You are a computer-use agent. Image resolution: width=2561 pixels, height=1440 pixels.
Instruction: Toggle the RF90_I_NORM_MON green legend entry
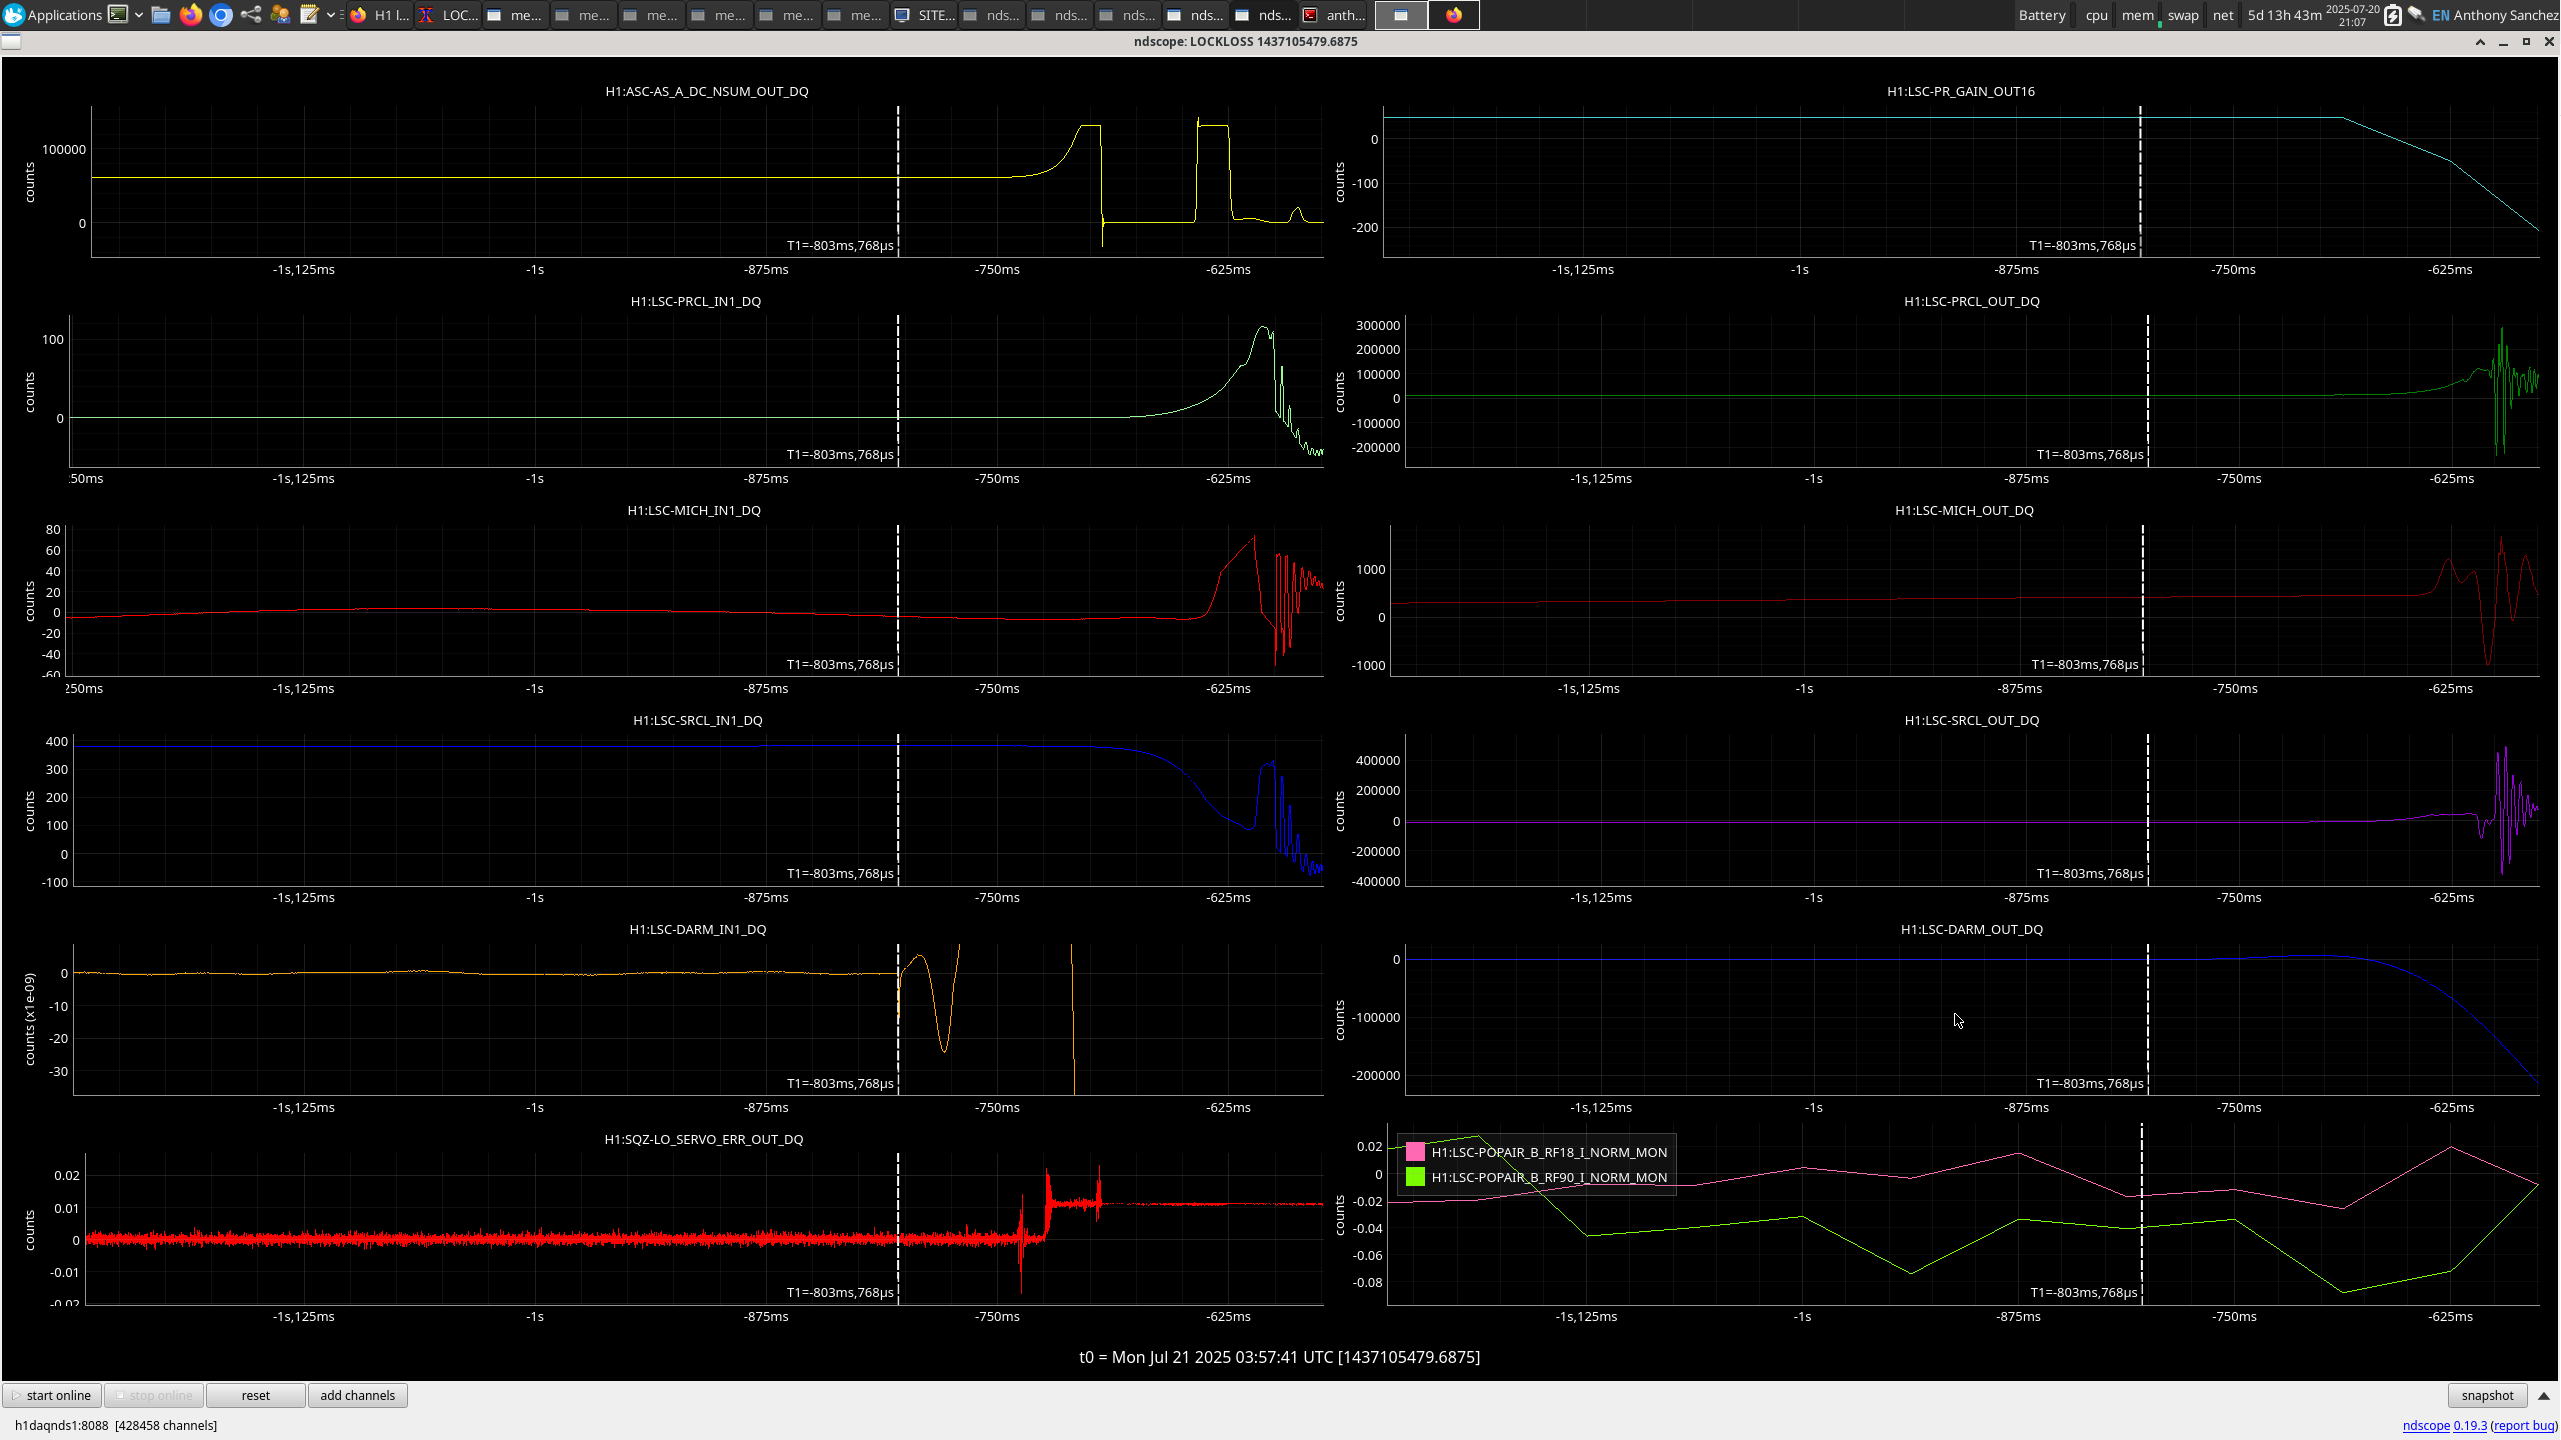pyautogui.click(x=1548, y=1177)
